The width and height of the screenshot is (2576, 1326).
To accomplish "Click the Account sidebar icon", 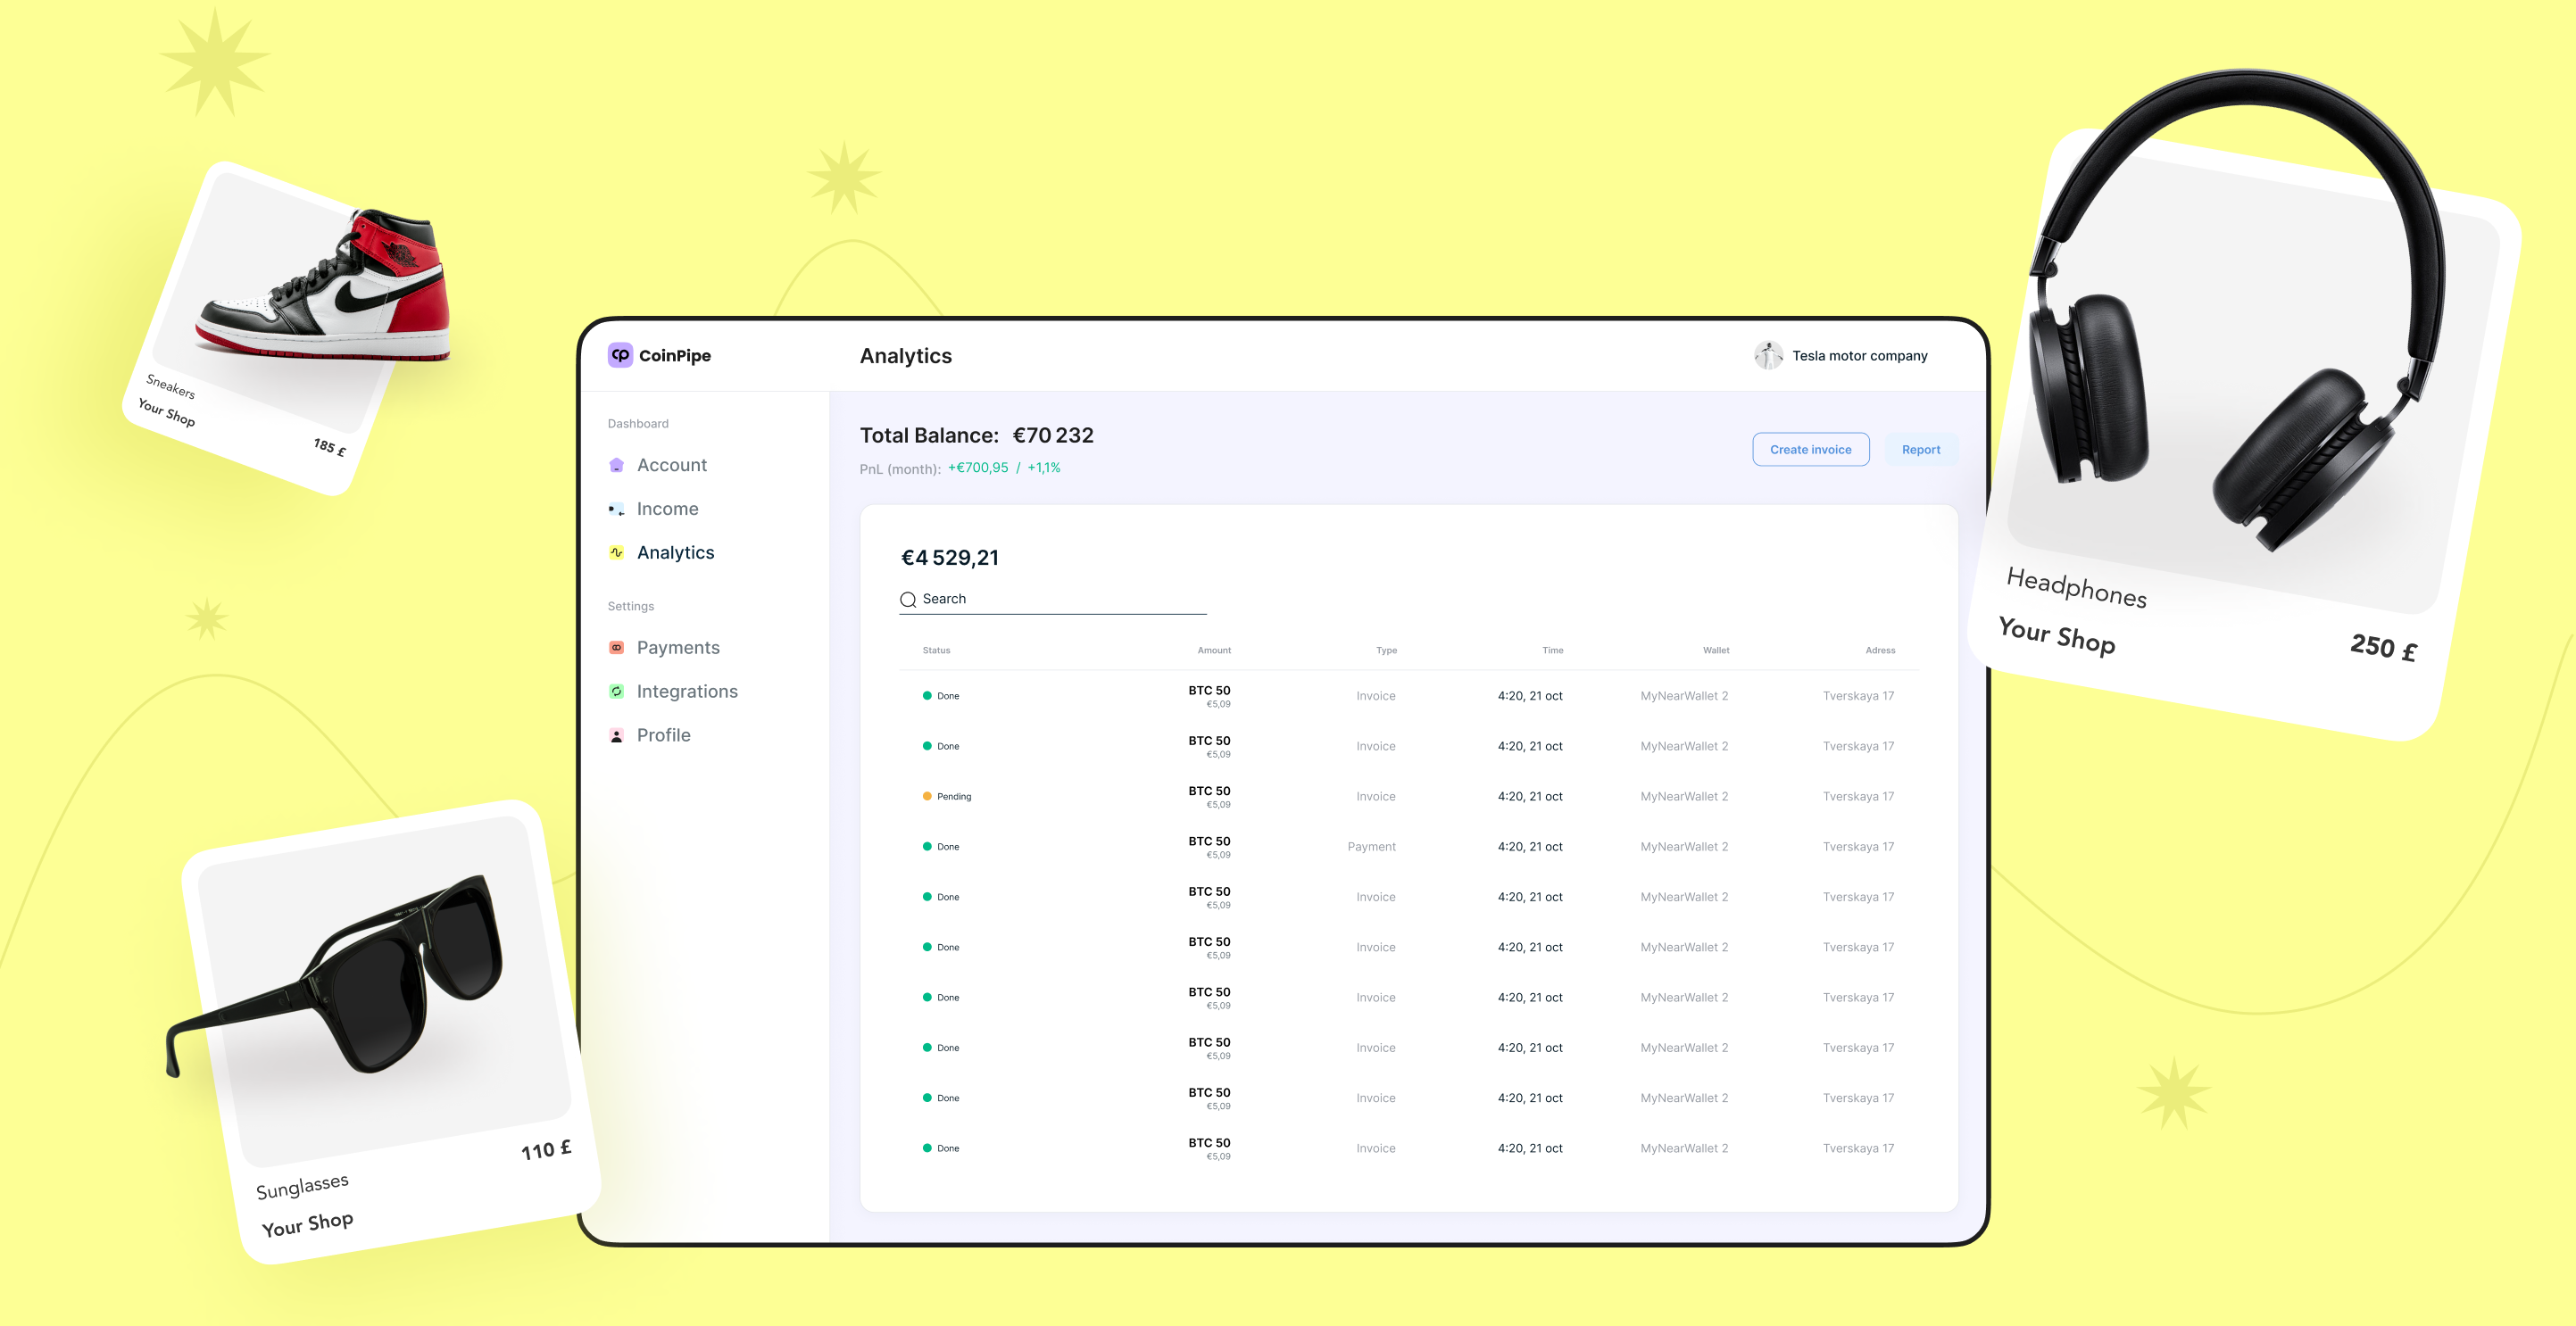I will tap(616, 465).
